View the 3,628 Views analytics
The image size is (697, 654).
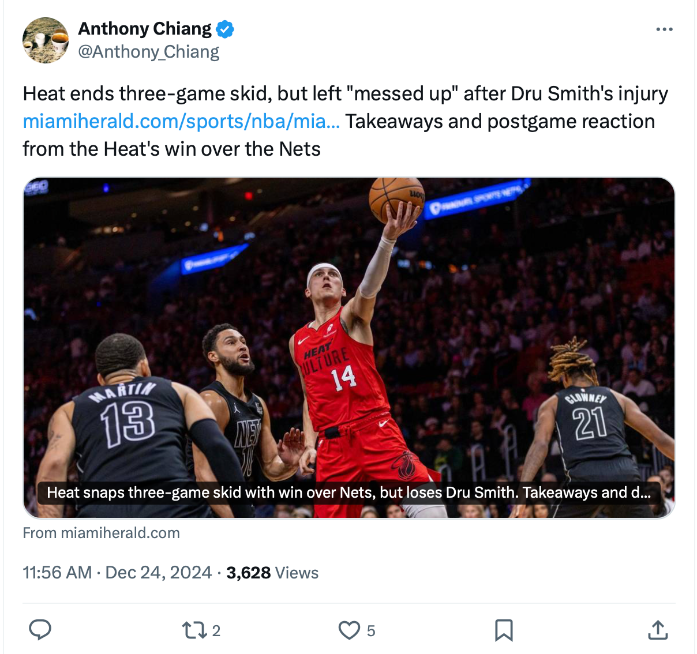(x=272, y=573)
